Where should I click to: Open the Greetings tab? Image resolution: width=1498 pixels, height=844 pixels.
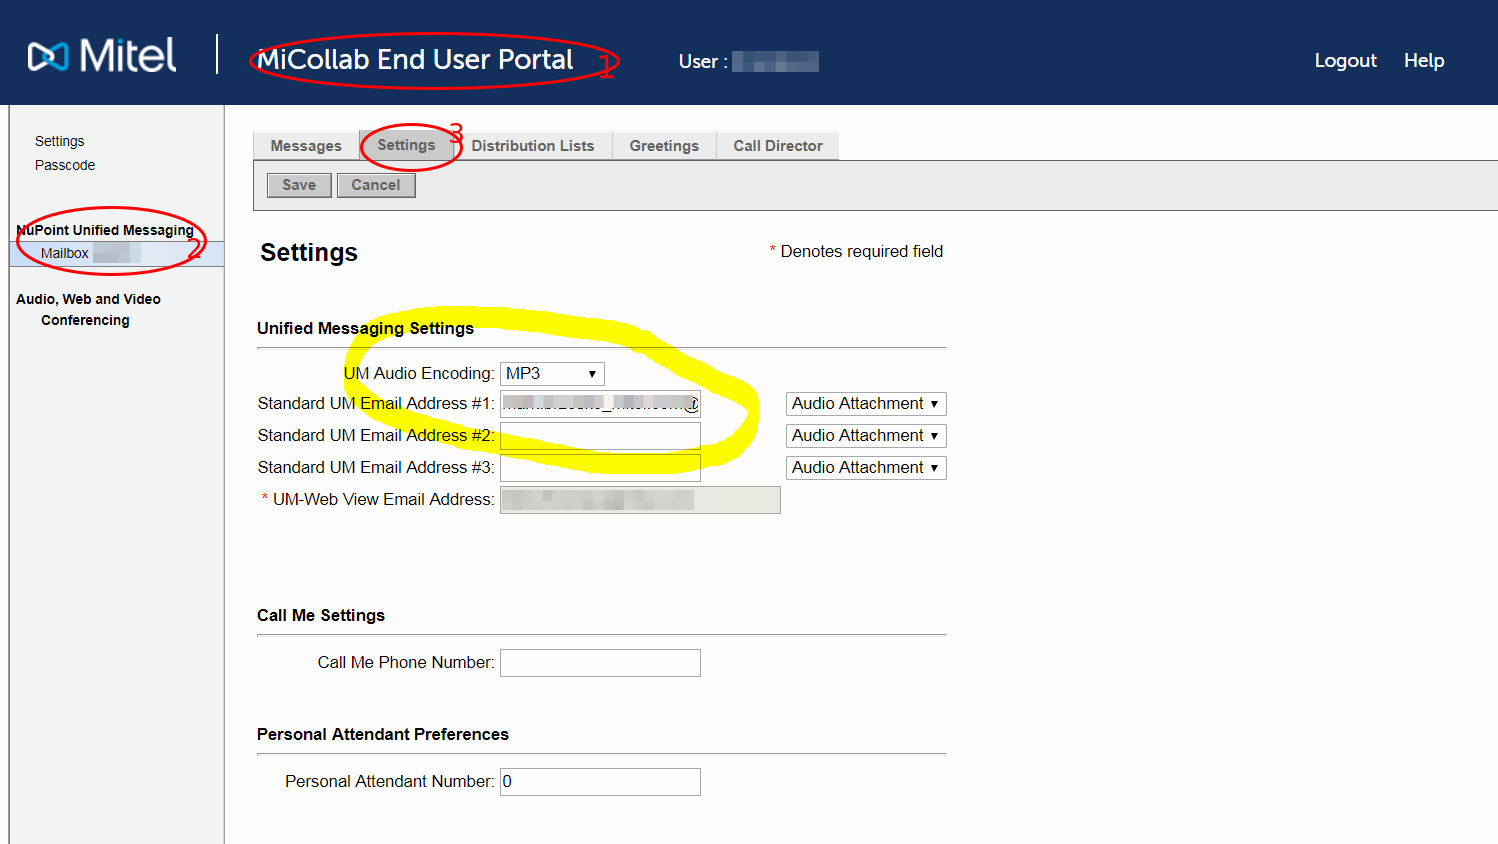point(663,145)
